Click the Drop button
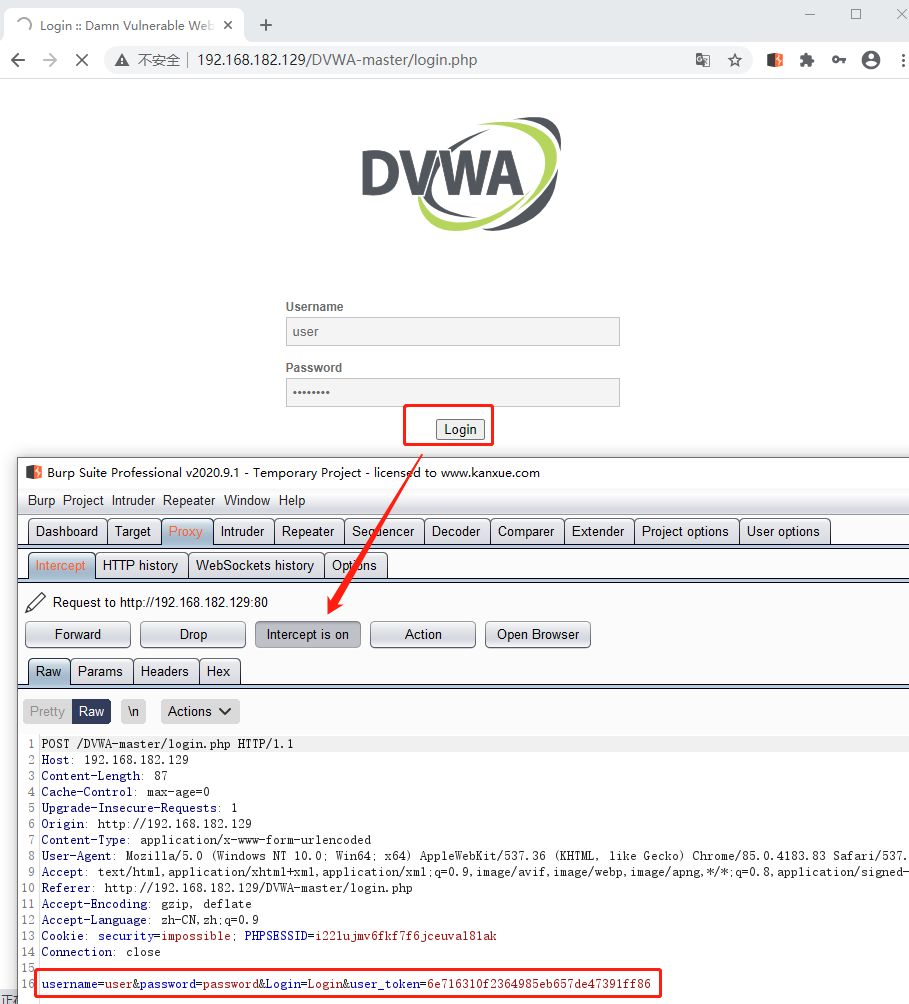 point(193,635)
